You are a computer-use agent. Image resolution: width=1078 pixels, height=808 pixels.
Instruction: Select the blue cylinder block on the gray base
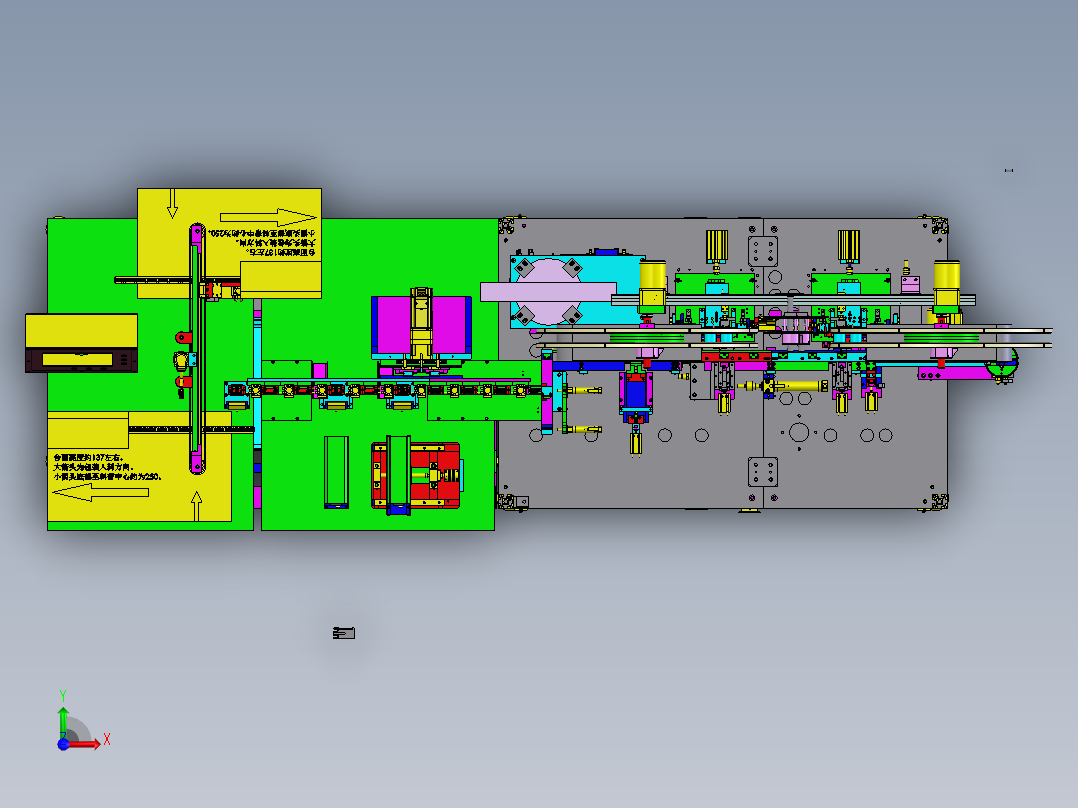(636, 394)
